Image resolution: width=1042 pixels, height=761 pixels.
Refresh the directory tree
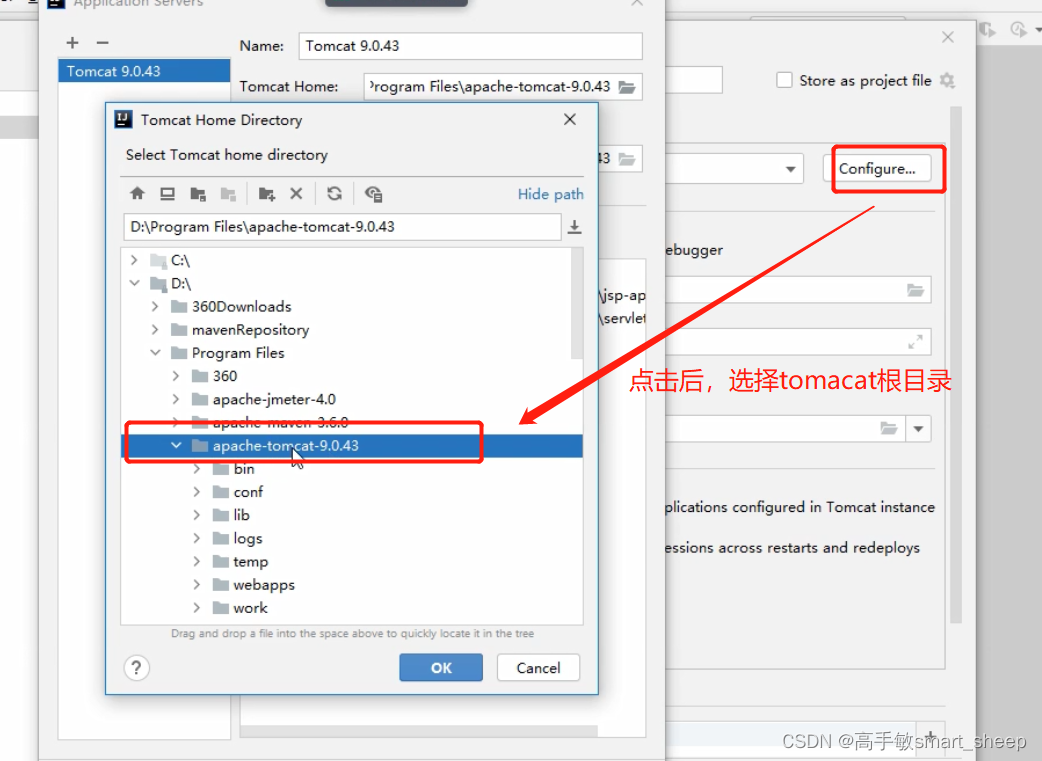click(334, 193)
